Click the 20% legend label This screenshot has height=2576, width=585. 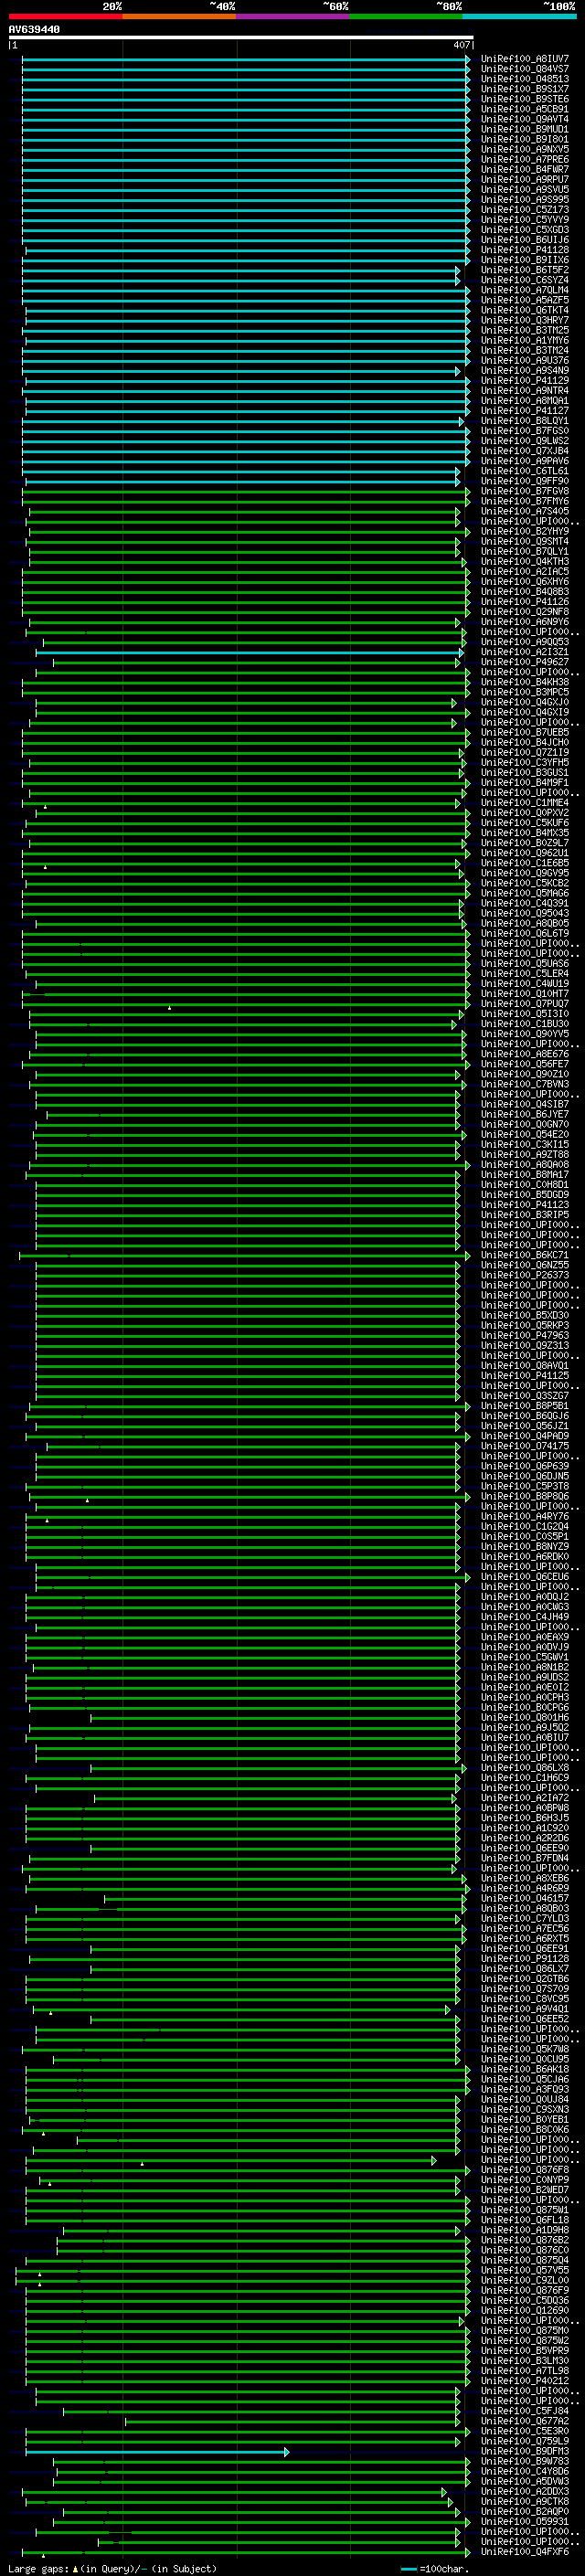(112, 6)
